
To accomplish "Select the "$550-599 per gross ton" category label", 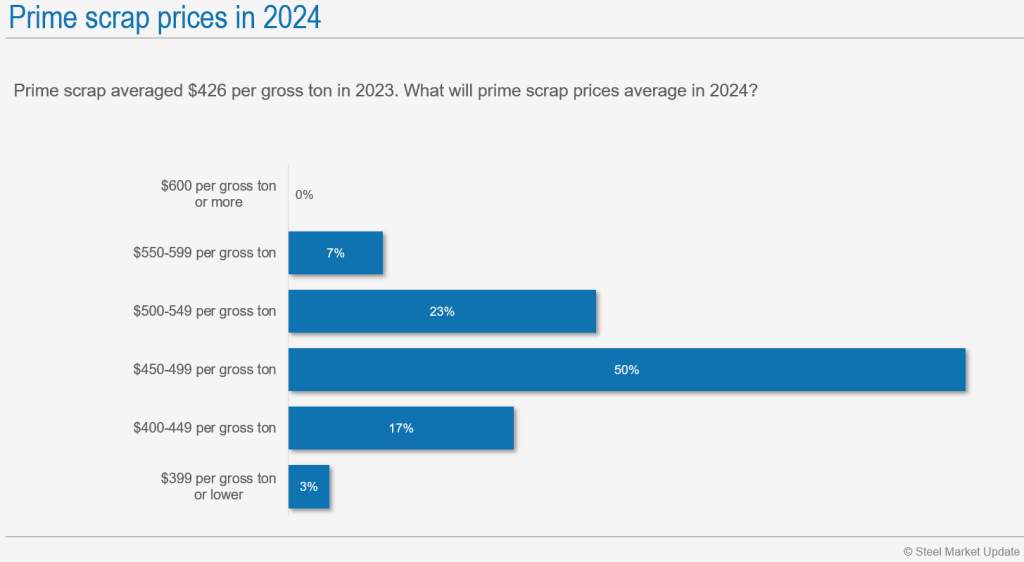I will 204,253.
